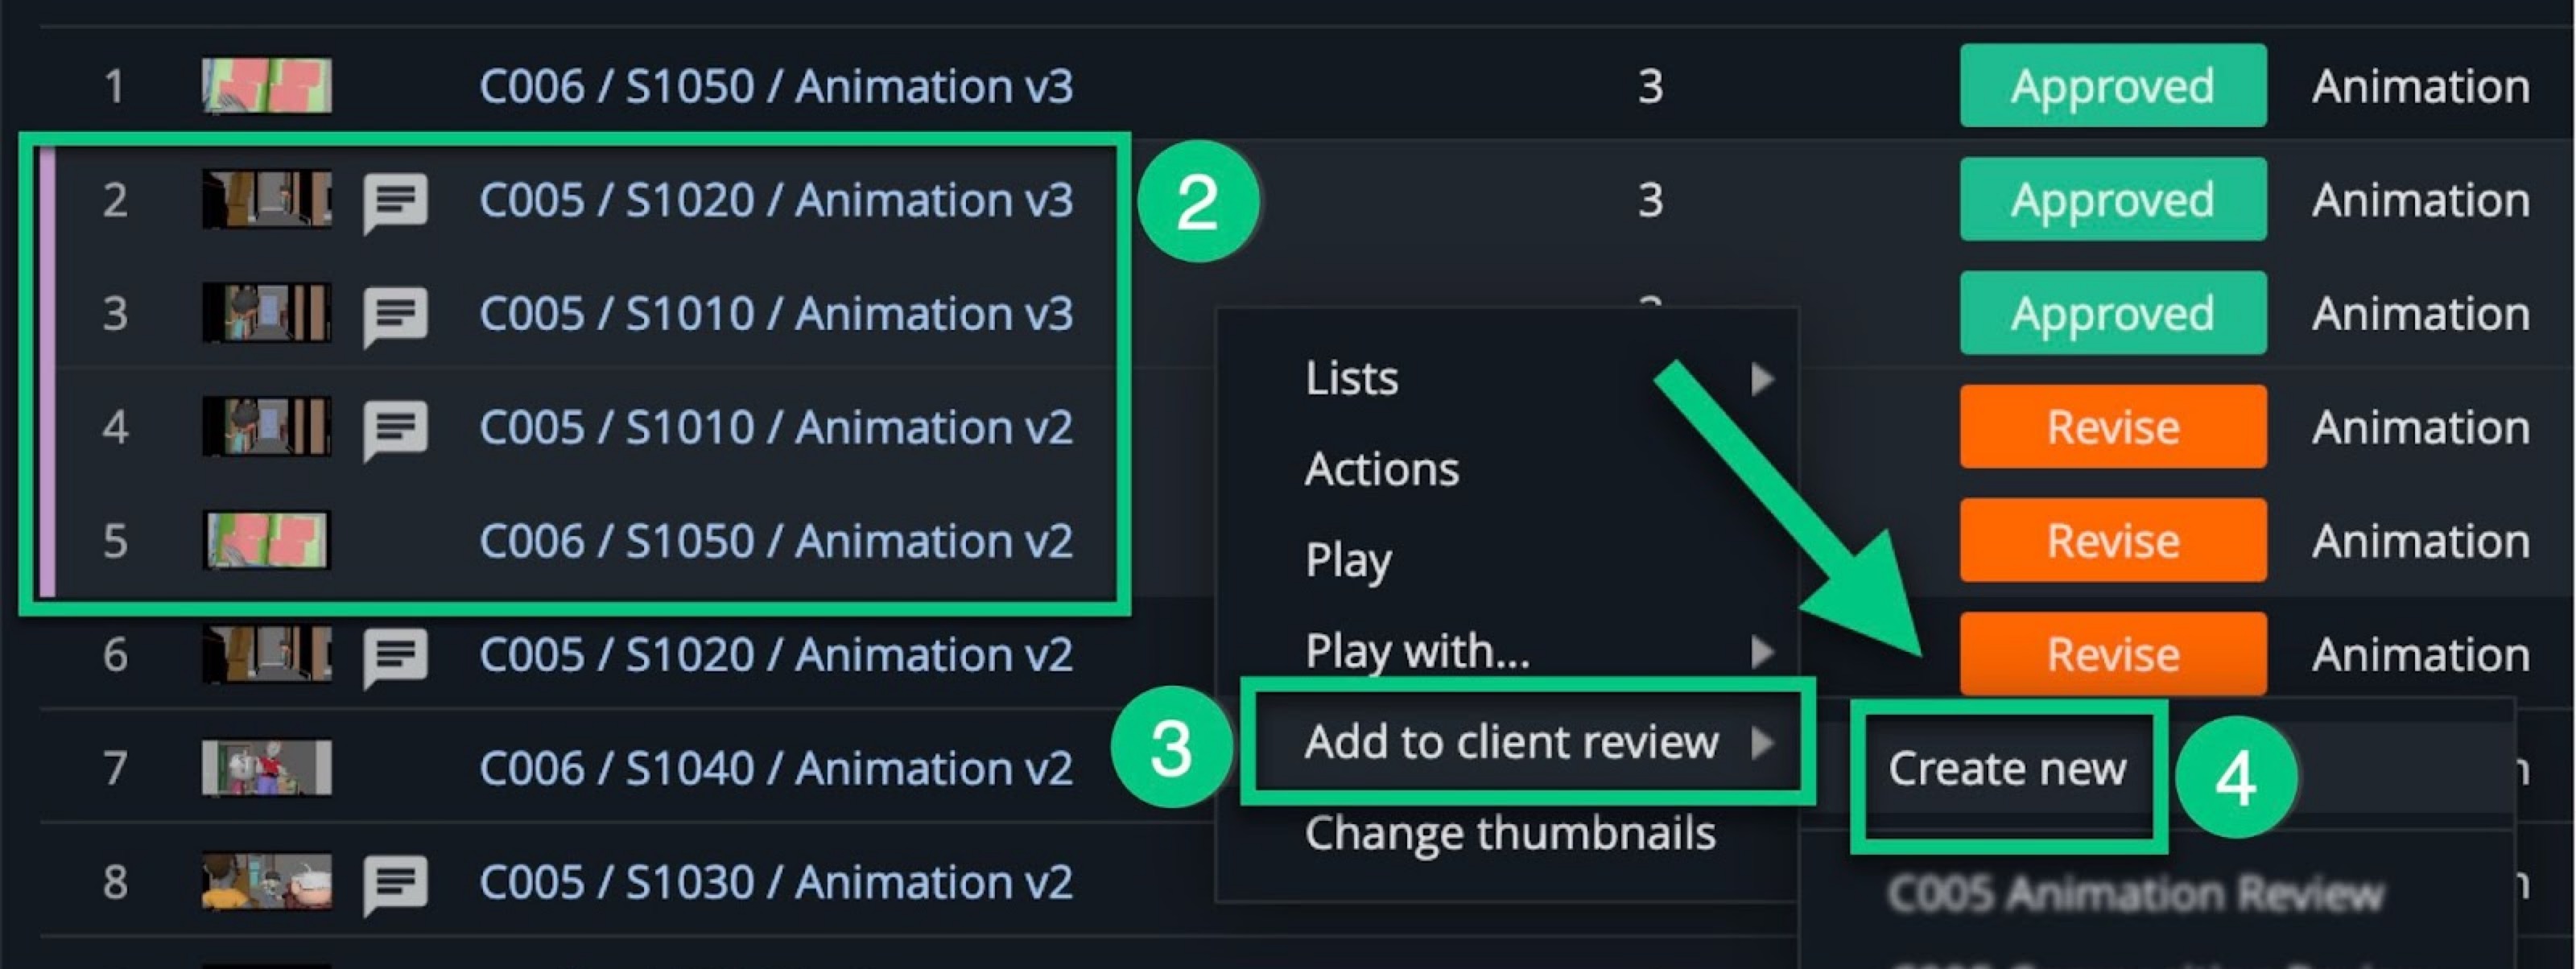The width and height of the screenshot is (2576, 969).
Task: Open note icon for S1010 Animation v3
Action: pyautogui.click(x=396, y=316)
